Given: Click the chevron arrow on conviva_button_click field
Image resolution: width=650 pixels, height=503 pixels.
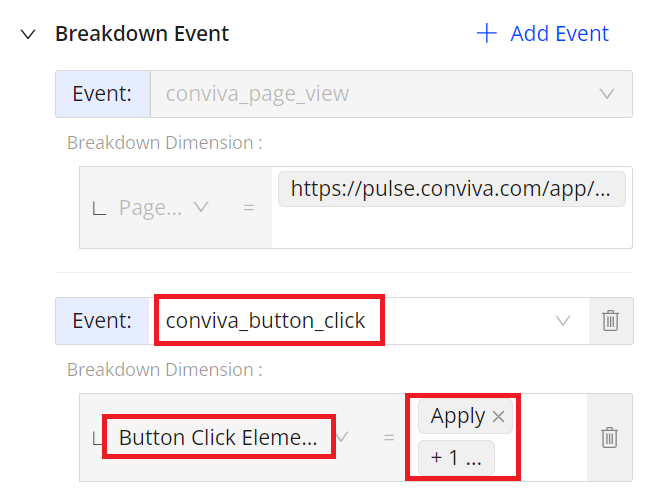Looking at the screenshot, I should click(563, 321).
